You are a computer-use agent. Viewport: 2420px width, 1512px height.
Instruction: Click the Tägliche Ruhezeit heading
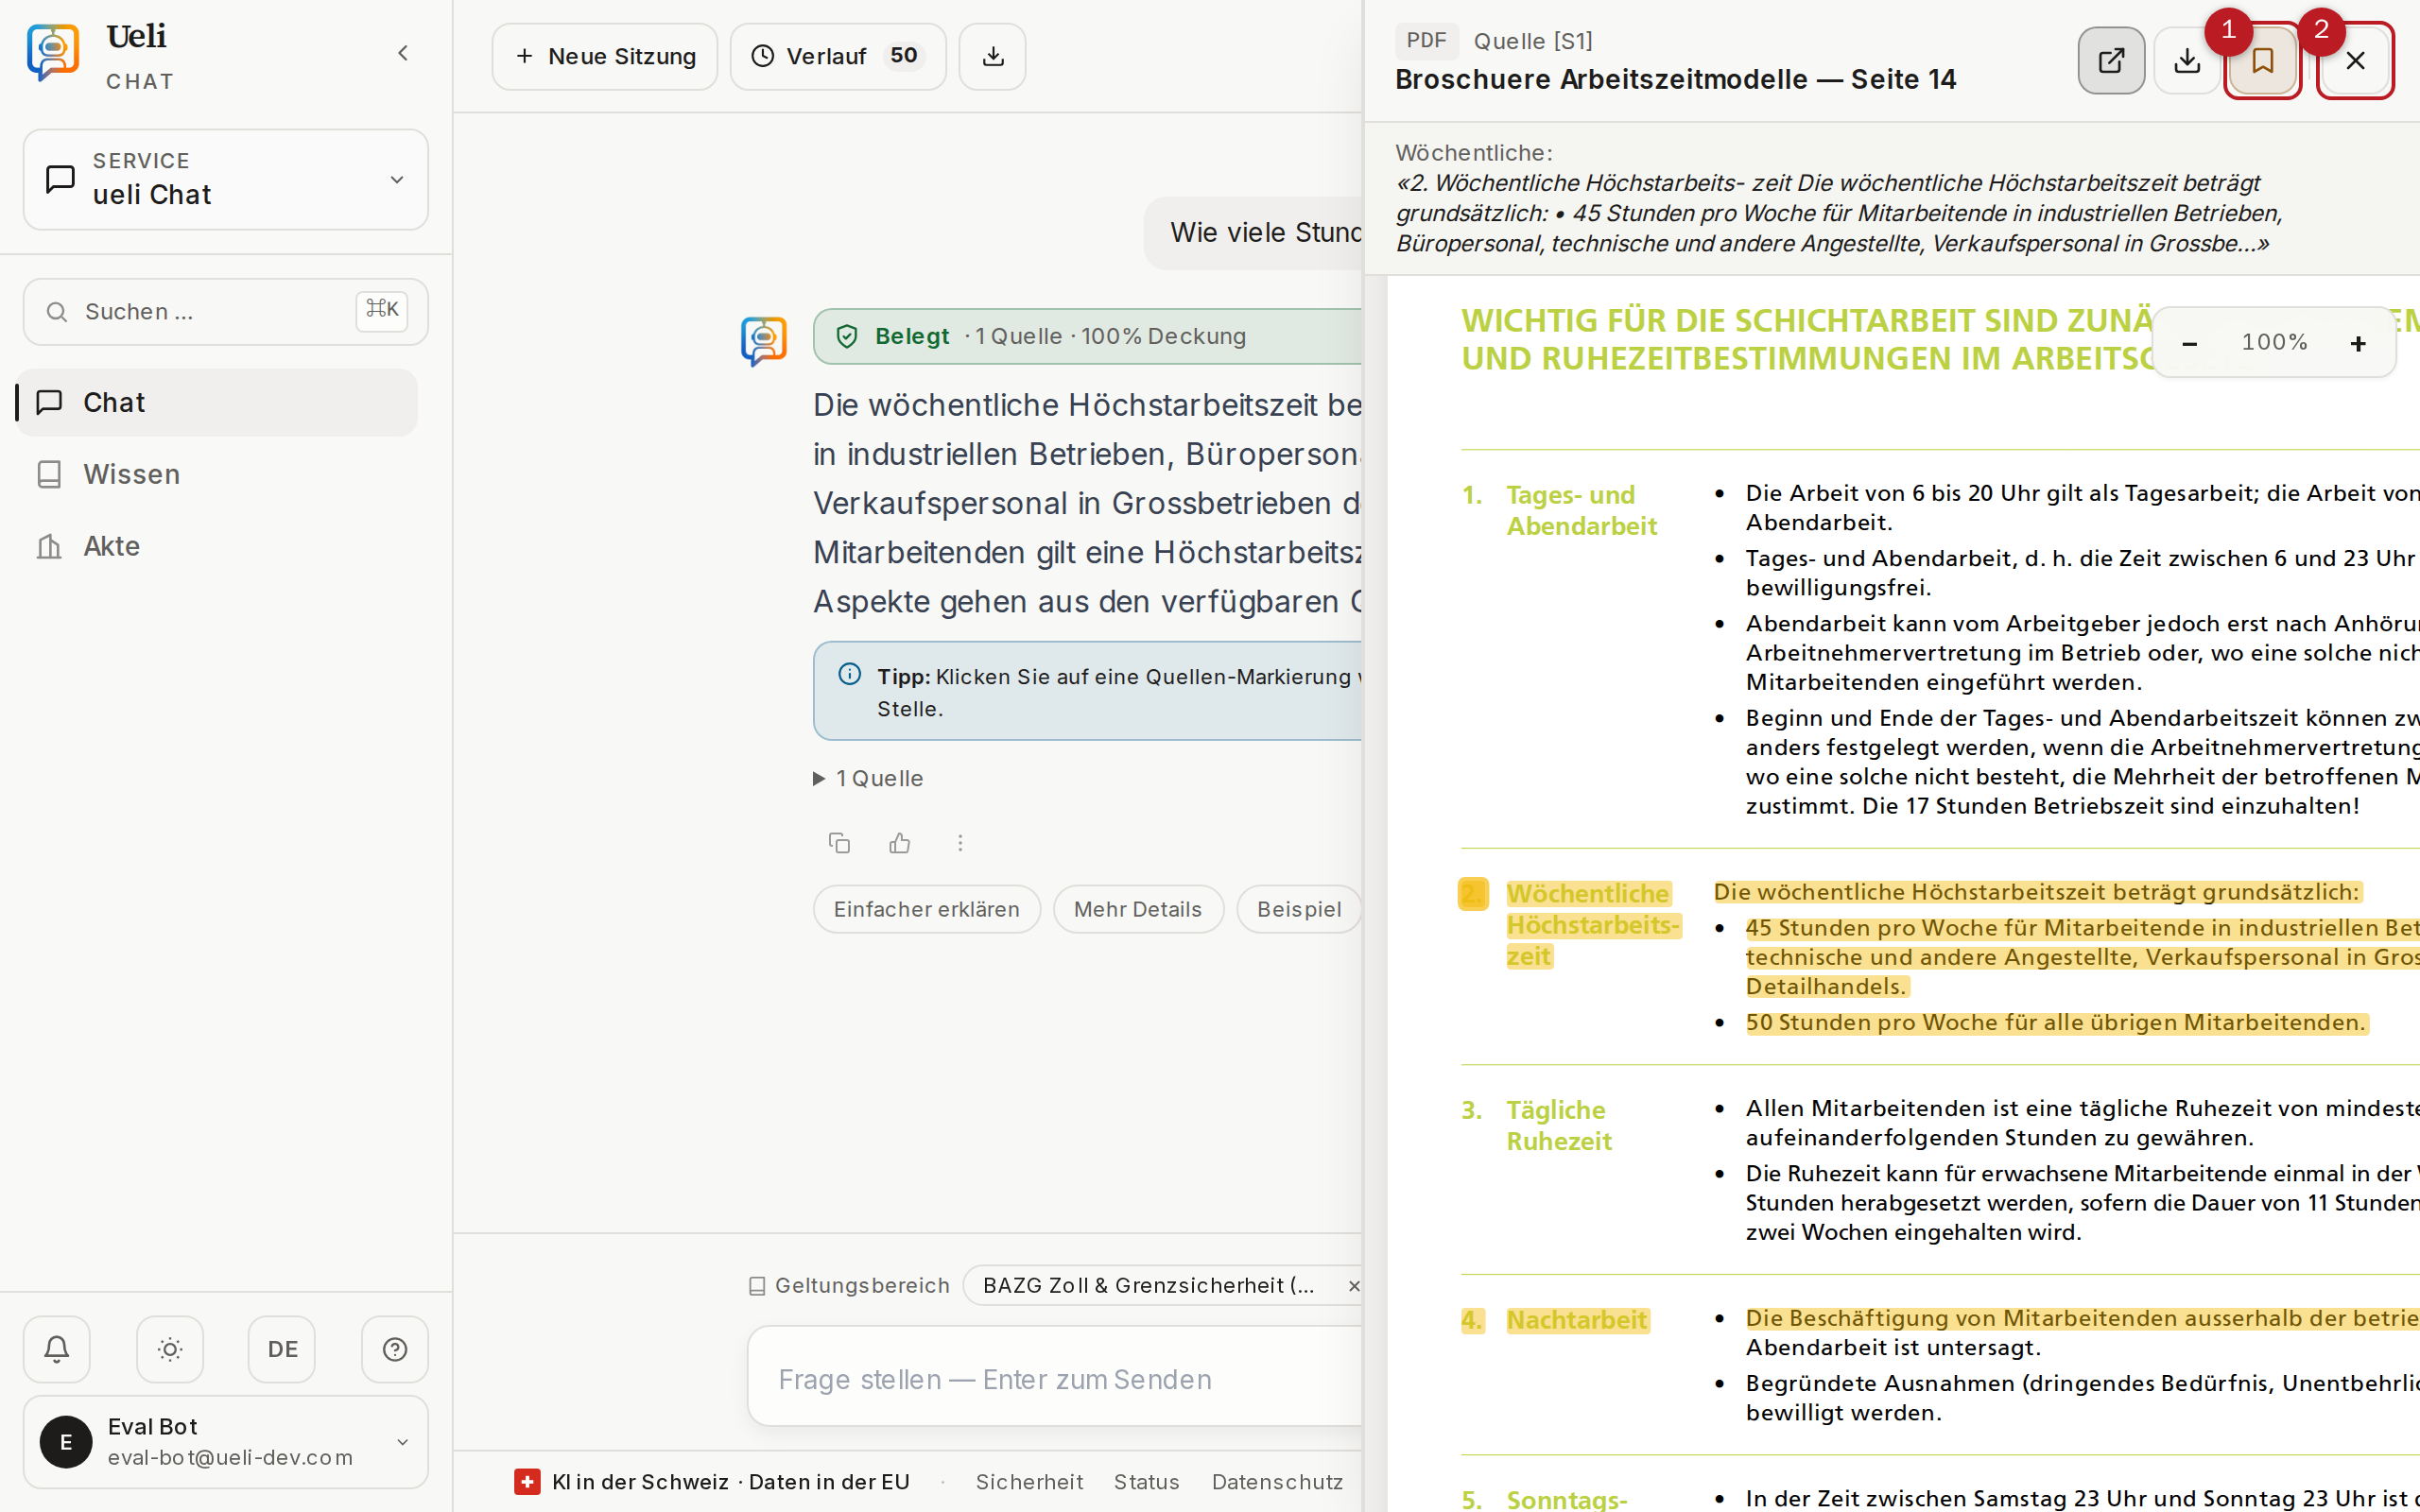coord(1559,1125)
